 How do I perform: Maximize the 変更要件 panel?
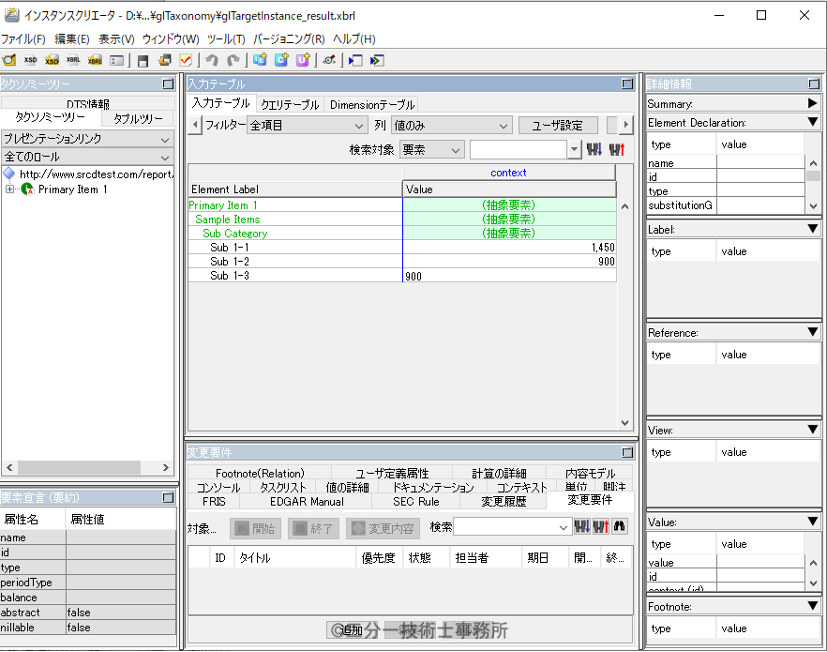[x=627, y=453]
